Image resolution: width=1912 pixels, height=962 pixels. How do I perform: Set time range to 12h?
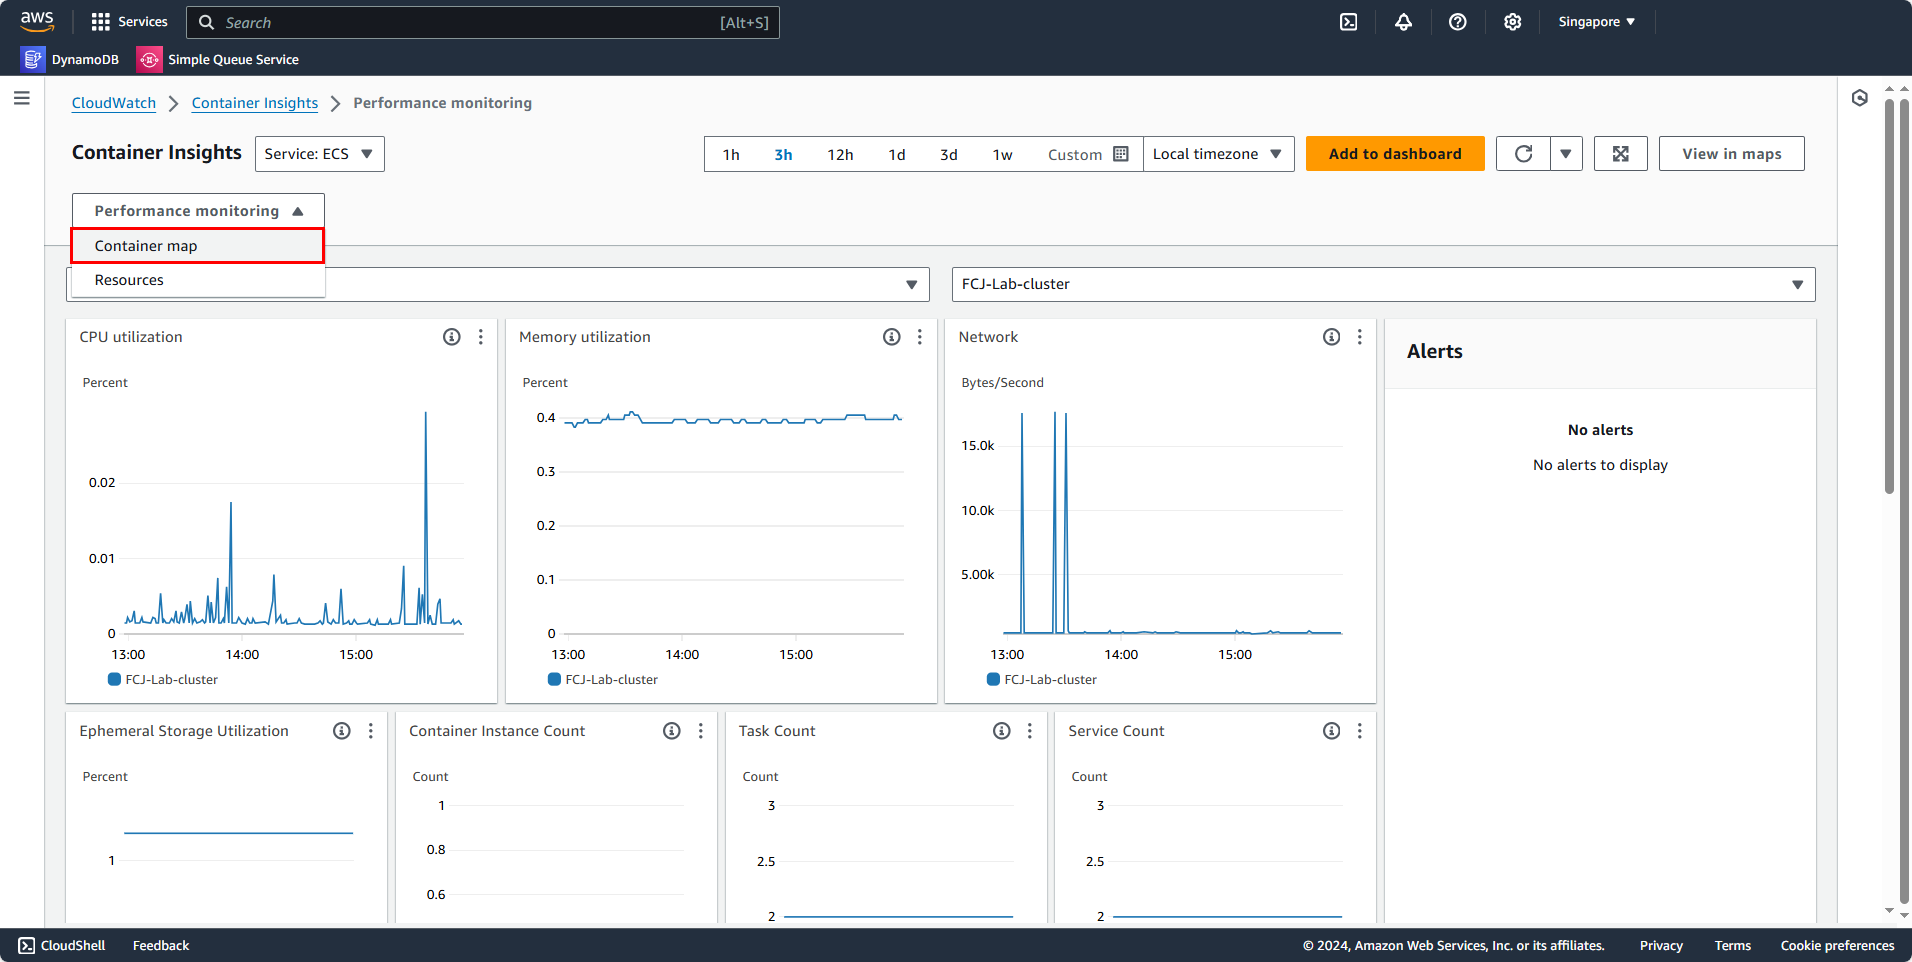tap(840, 154)
